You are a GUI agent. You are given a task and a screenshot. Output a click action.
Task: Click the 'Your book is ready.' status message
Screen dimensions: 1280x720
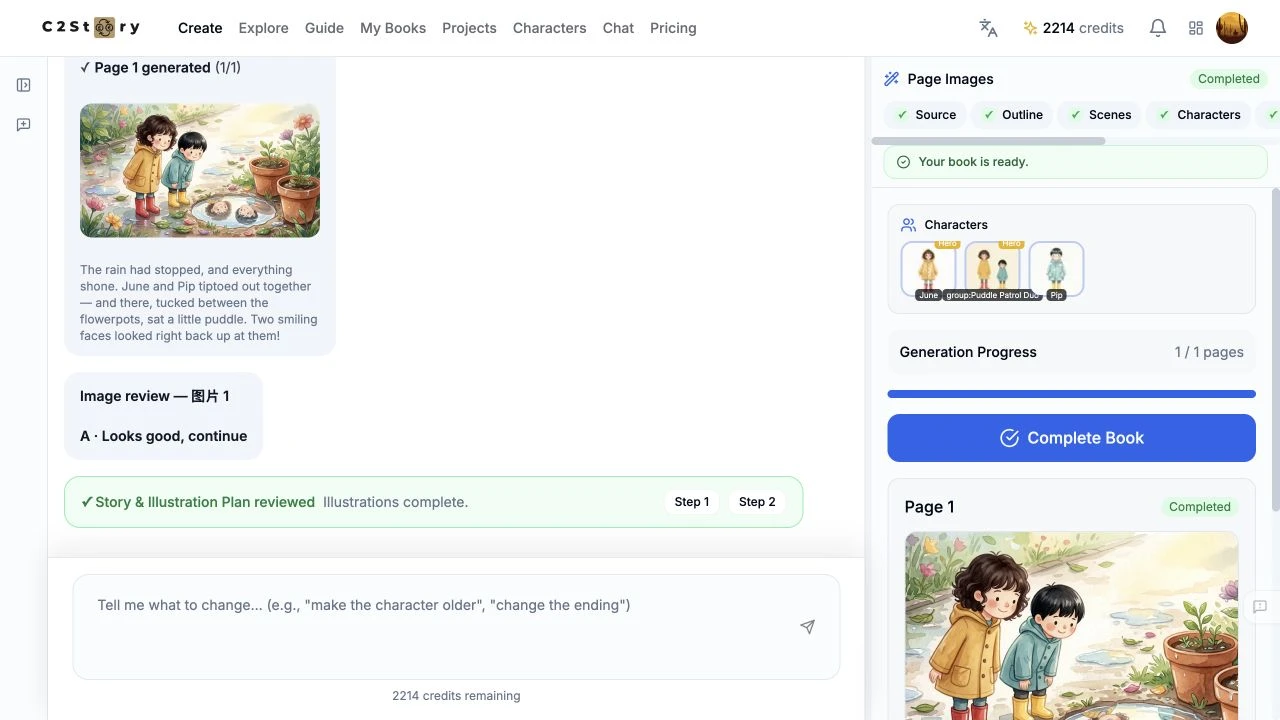[x=1075, y=162]
